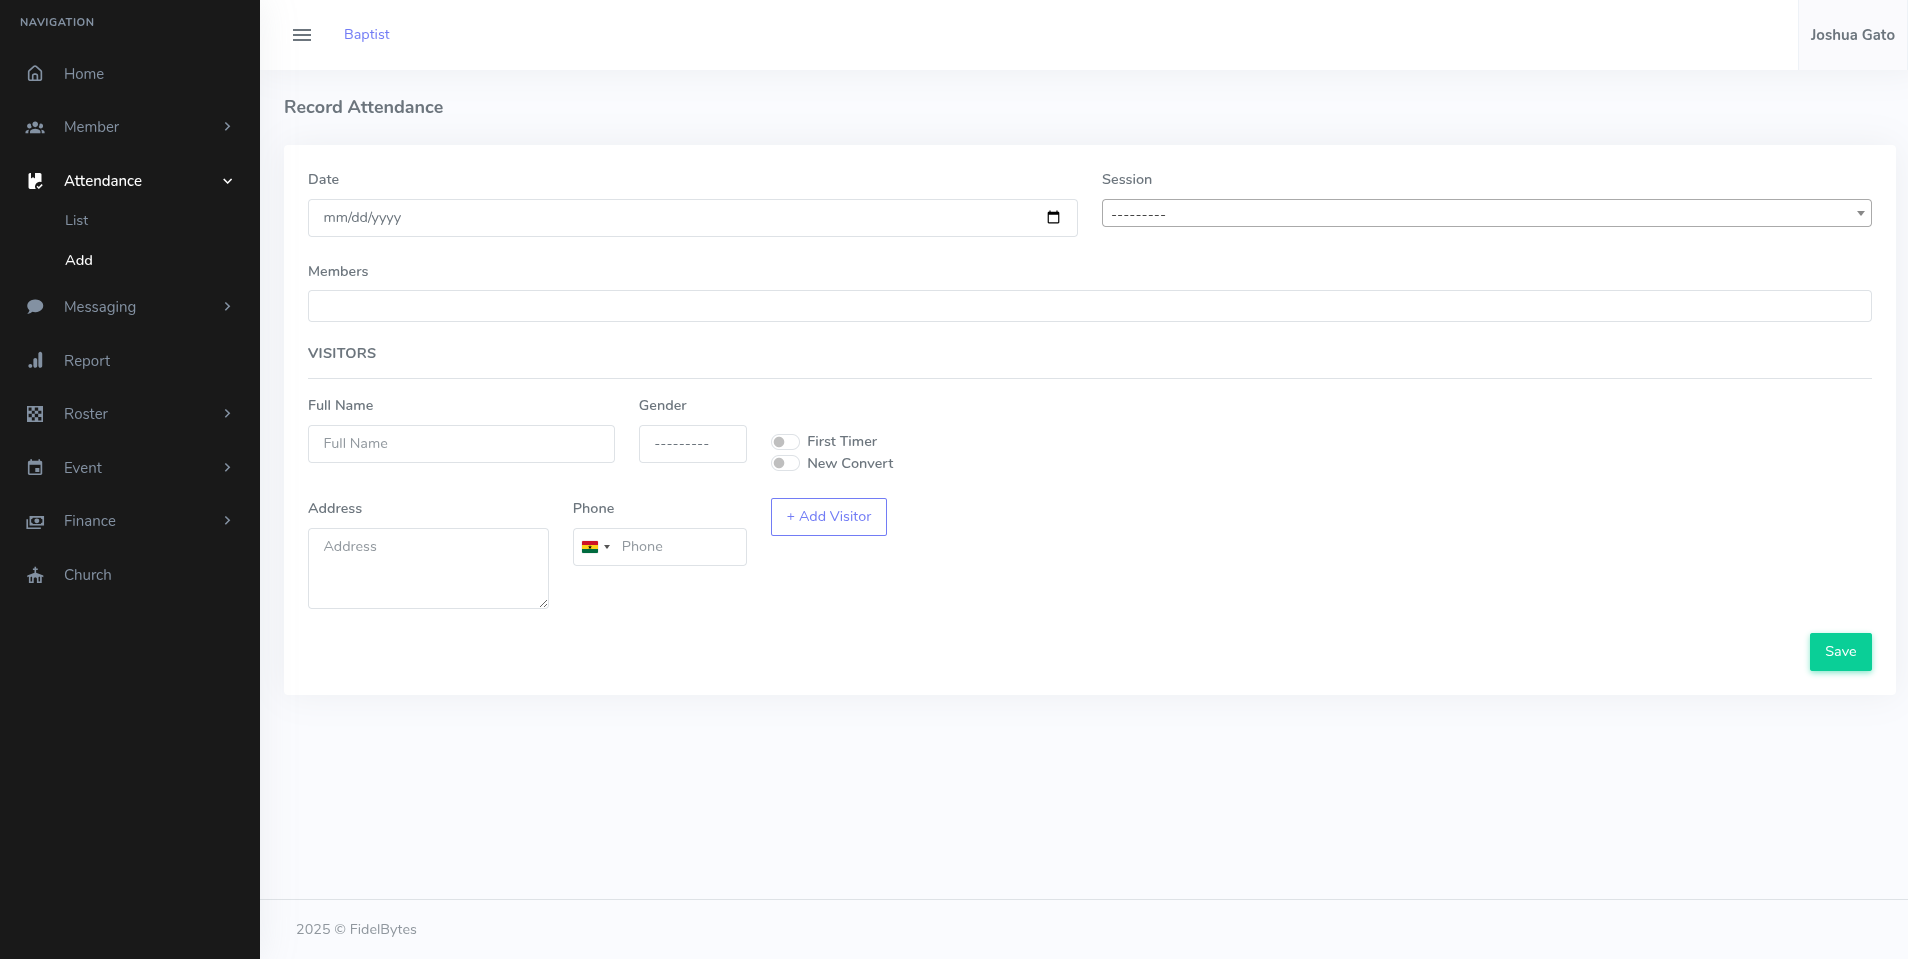The width and height of the screenshot is (1908, 959).
Task: Click the hamburger menu icon
Action: tap(301, 35)
